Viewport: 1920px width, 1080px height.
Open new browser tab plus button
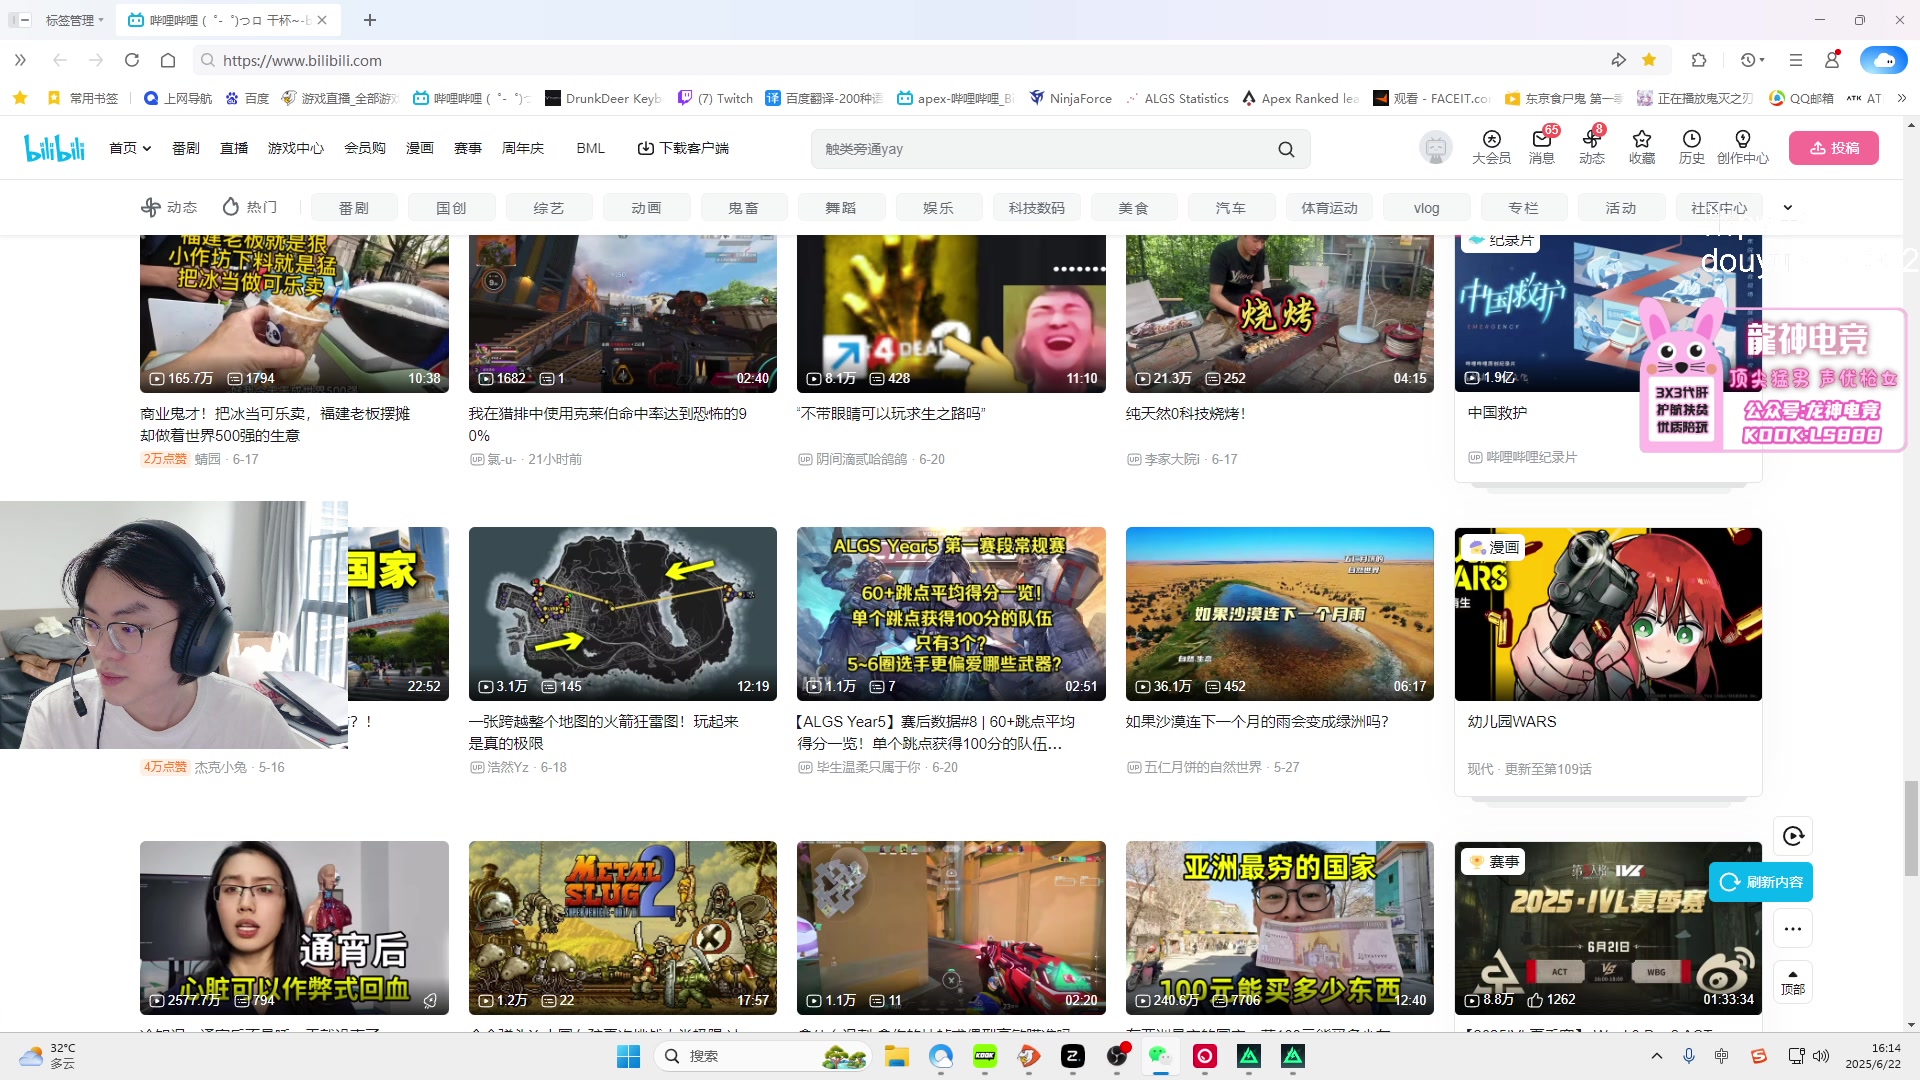370,20
